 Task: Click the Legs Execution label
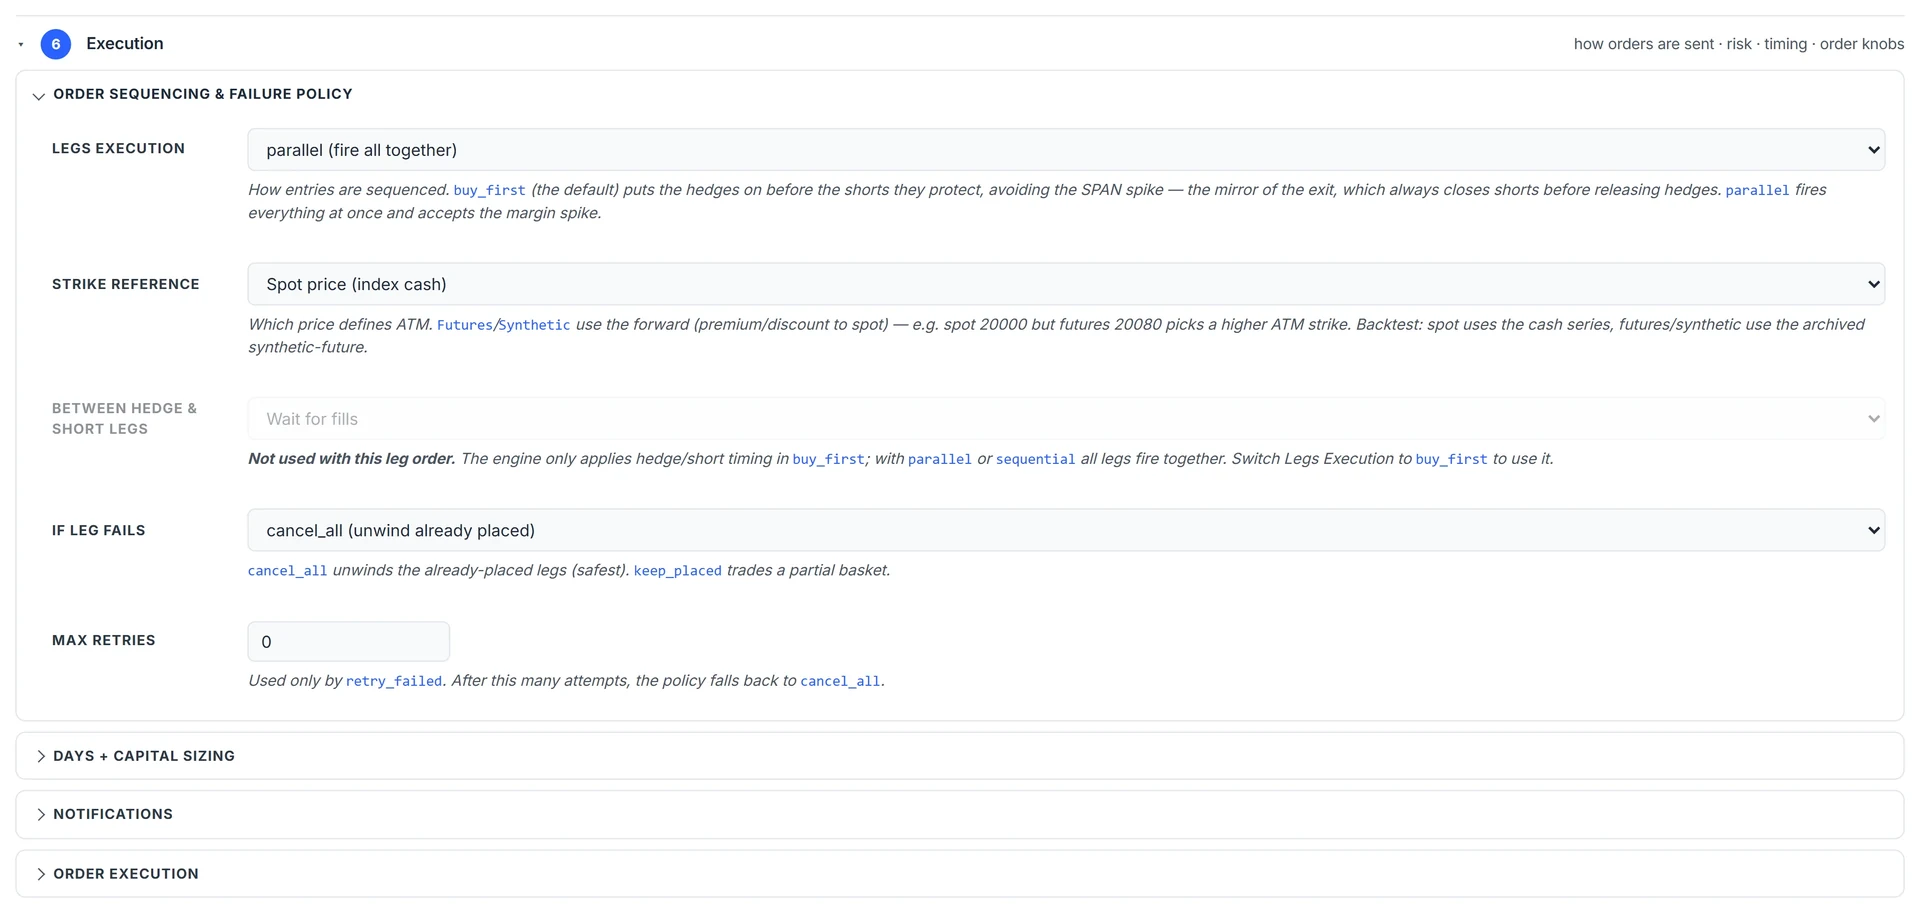coord(118,148)
